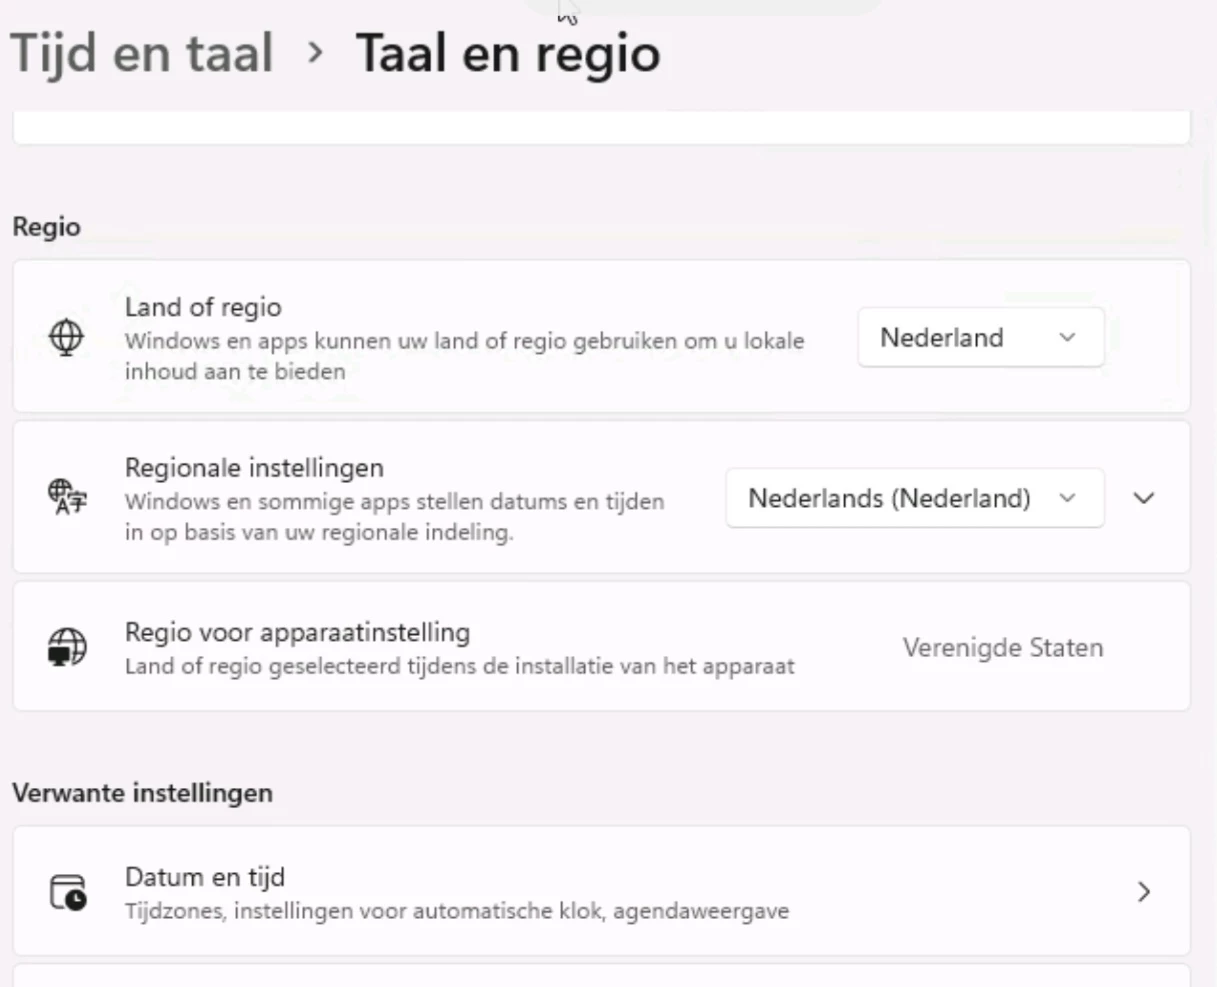This screenshot has width=1217, height=987.
Task: Go back to Tijd en taal breadcrumb
Action: (141, 53)
